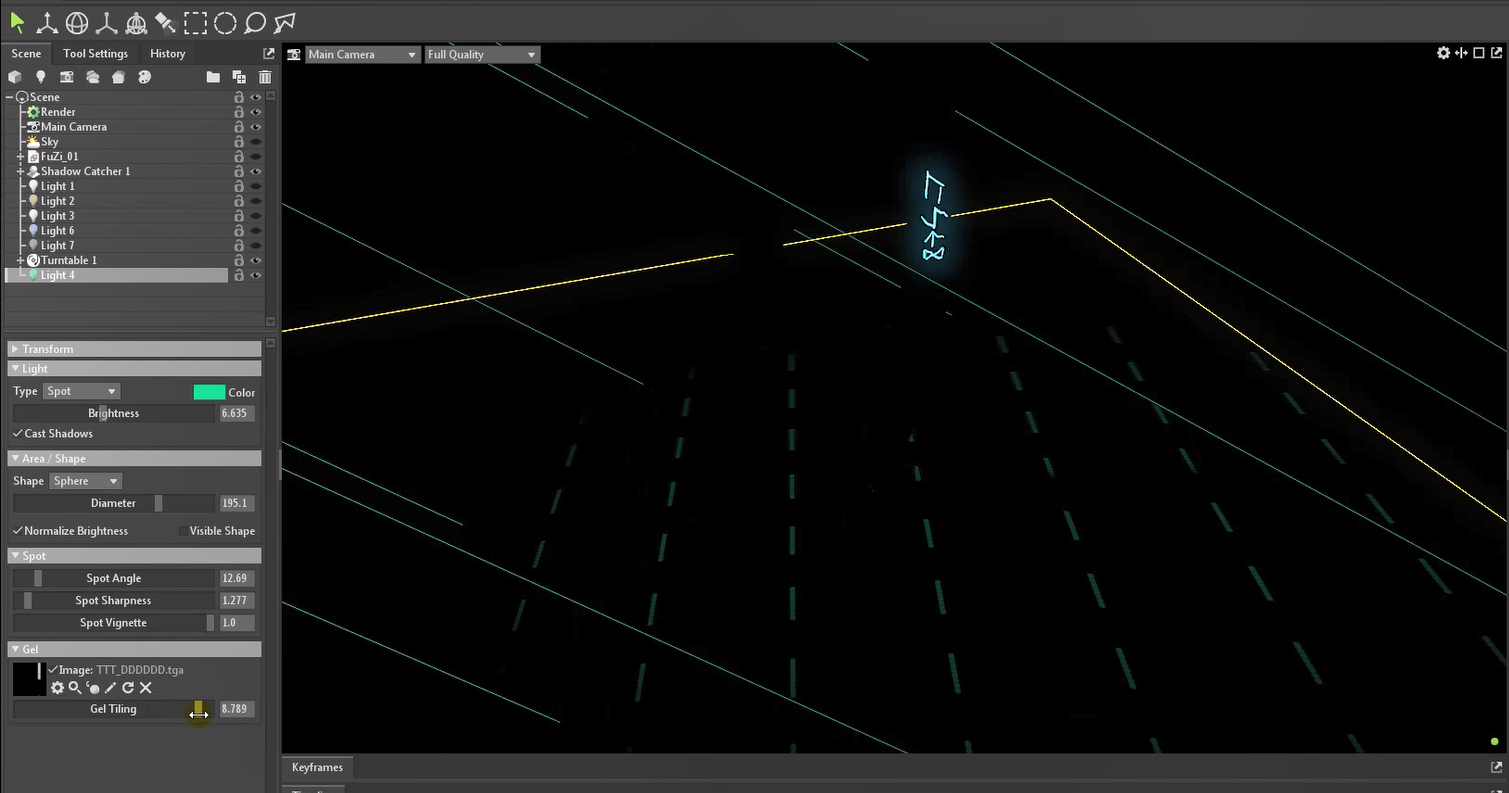Add a new camera to the scene

[x=67, y=77]
